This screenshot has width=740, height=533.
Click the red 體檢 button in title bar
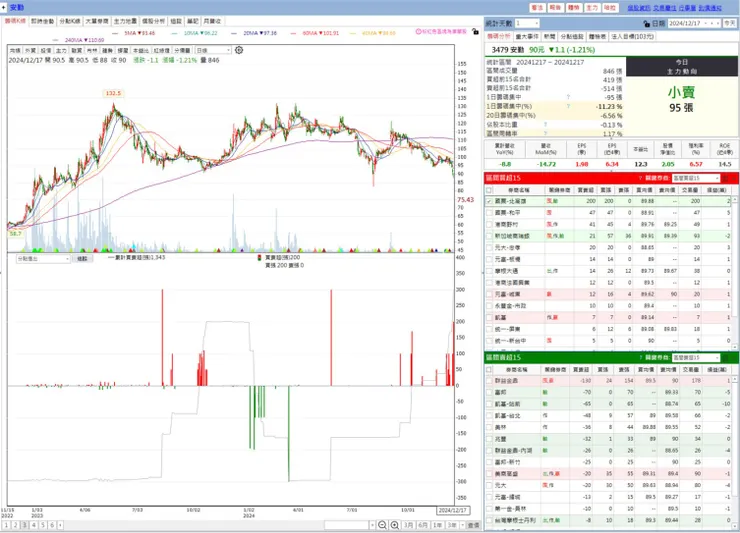click(x=573, y=8)
